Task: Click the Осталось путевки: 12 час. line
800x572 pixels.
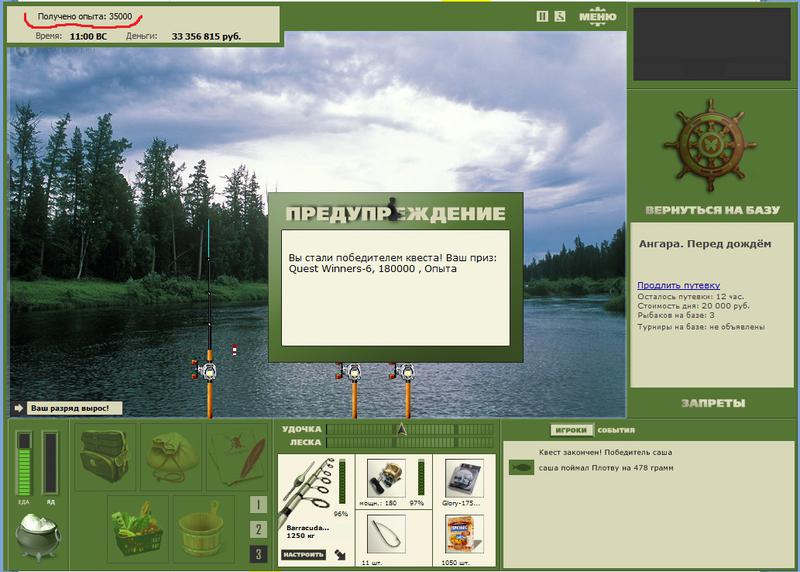Action: pyautogui.click(x=690, y=296)
